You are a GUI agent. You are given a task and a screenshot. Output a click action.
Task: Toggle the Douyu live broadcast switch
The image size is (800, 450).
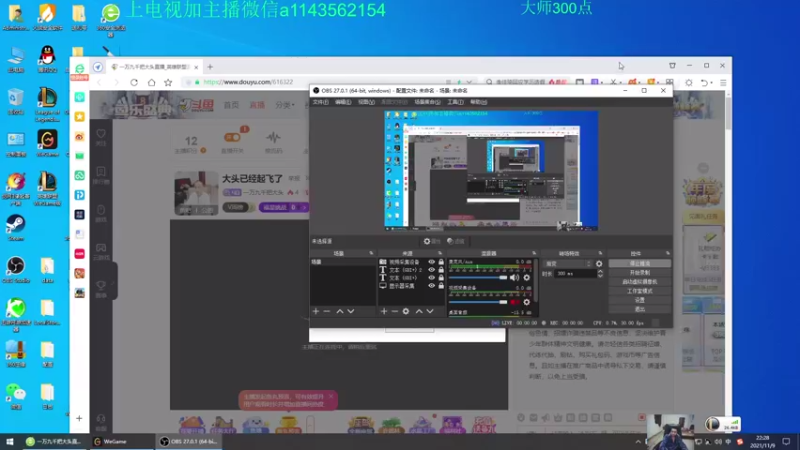click(x=232, y=137)
